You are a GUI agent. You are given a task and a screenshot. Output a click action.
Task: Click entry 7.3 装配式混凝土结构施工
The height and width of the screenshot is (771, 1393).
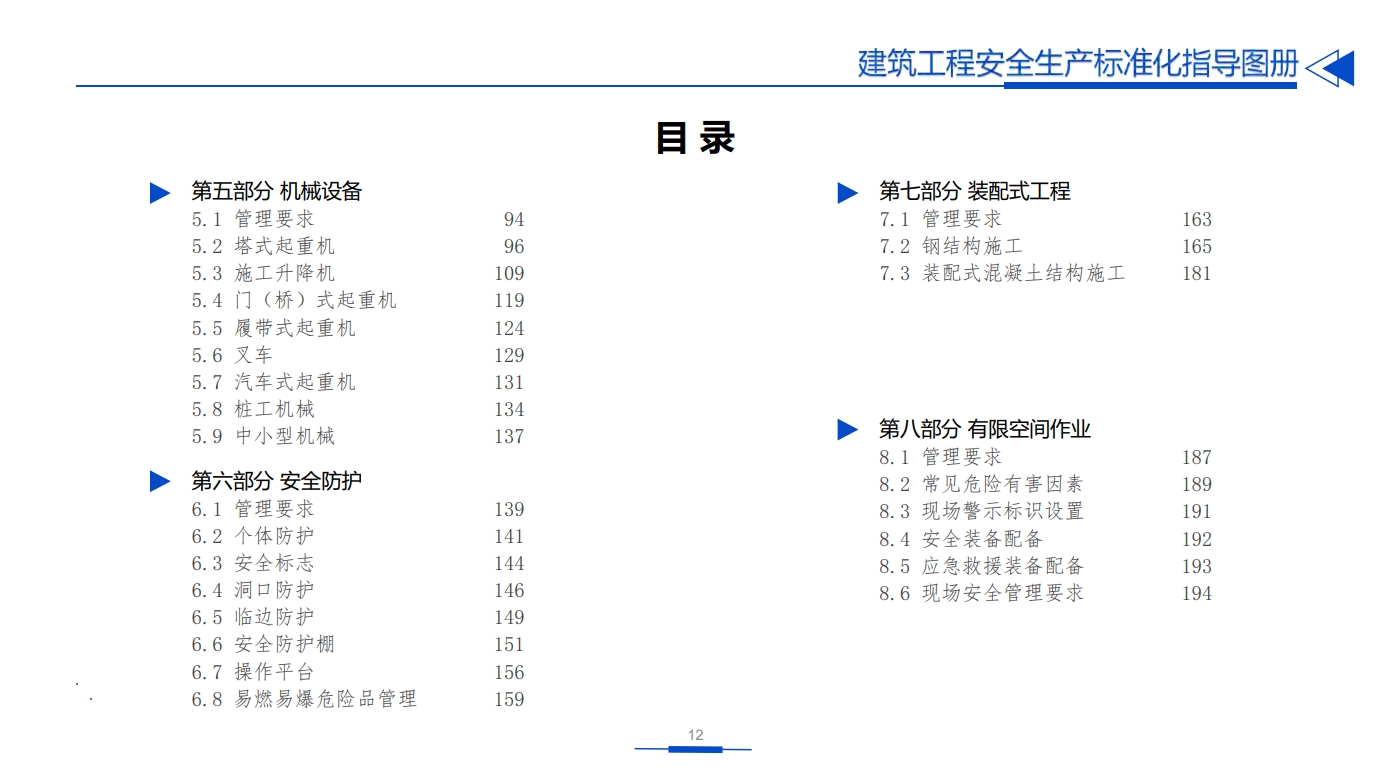tap(1002, 273)
